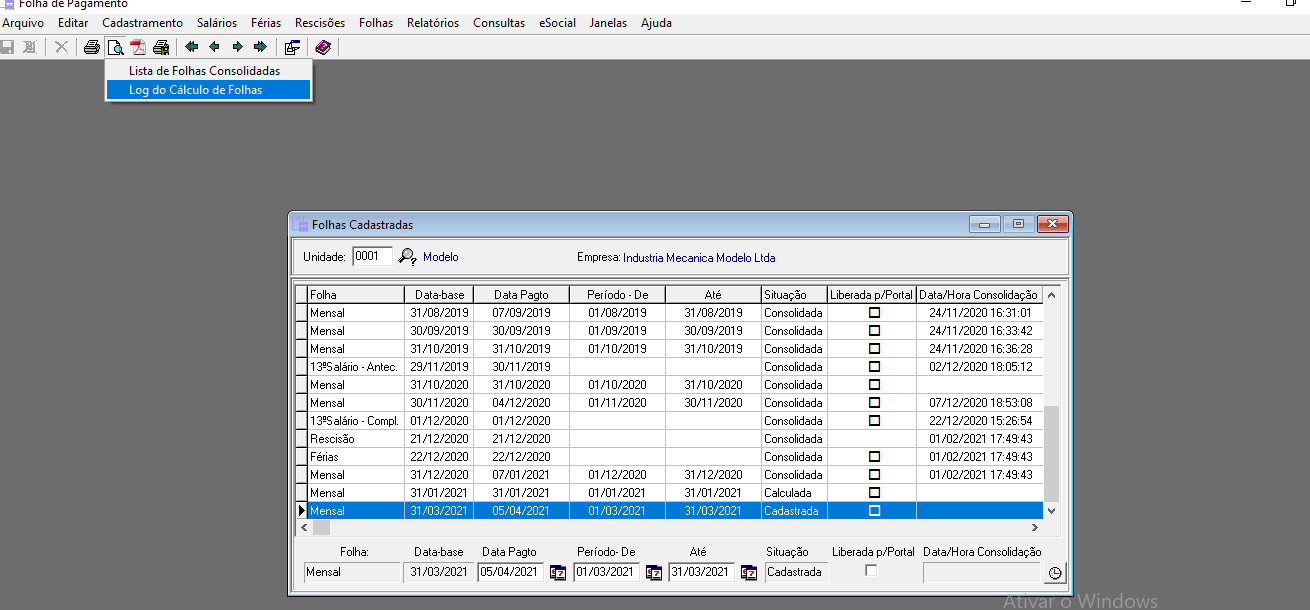Go to next record with right arrow
Screen dimensions: 1310x610
(237, 47)
